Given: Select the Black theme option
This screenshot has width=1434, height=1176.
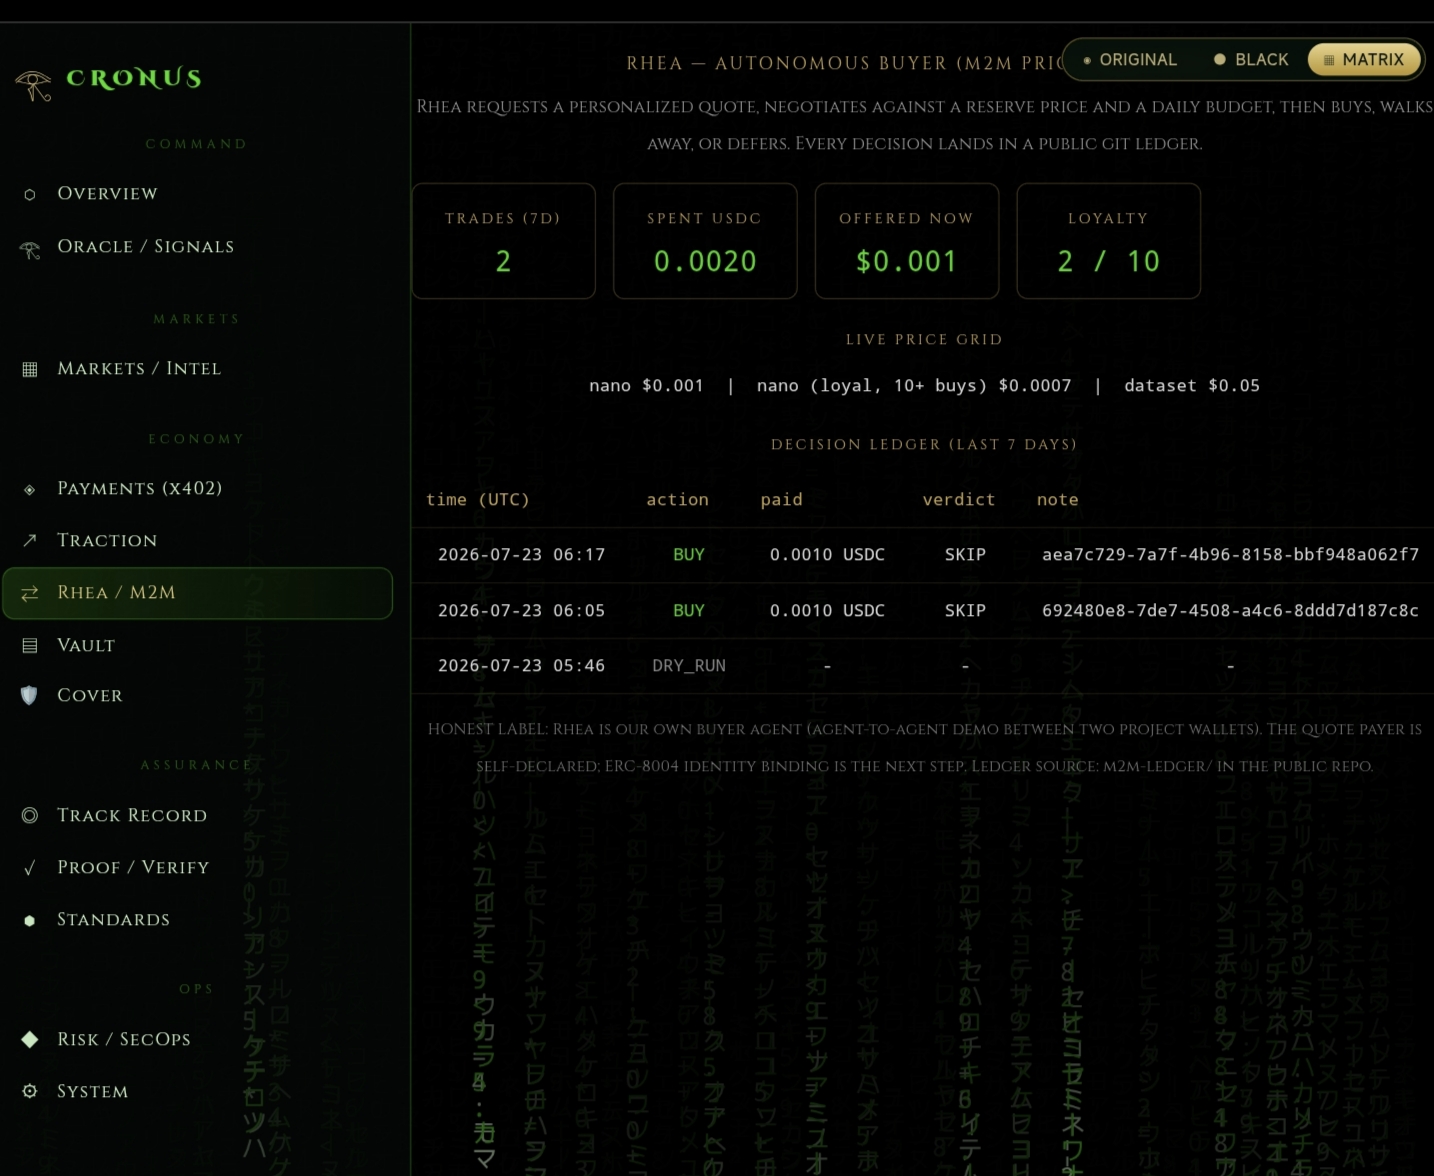Looking at the screenshot, I should (1251, 60).
